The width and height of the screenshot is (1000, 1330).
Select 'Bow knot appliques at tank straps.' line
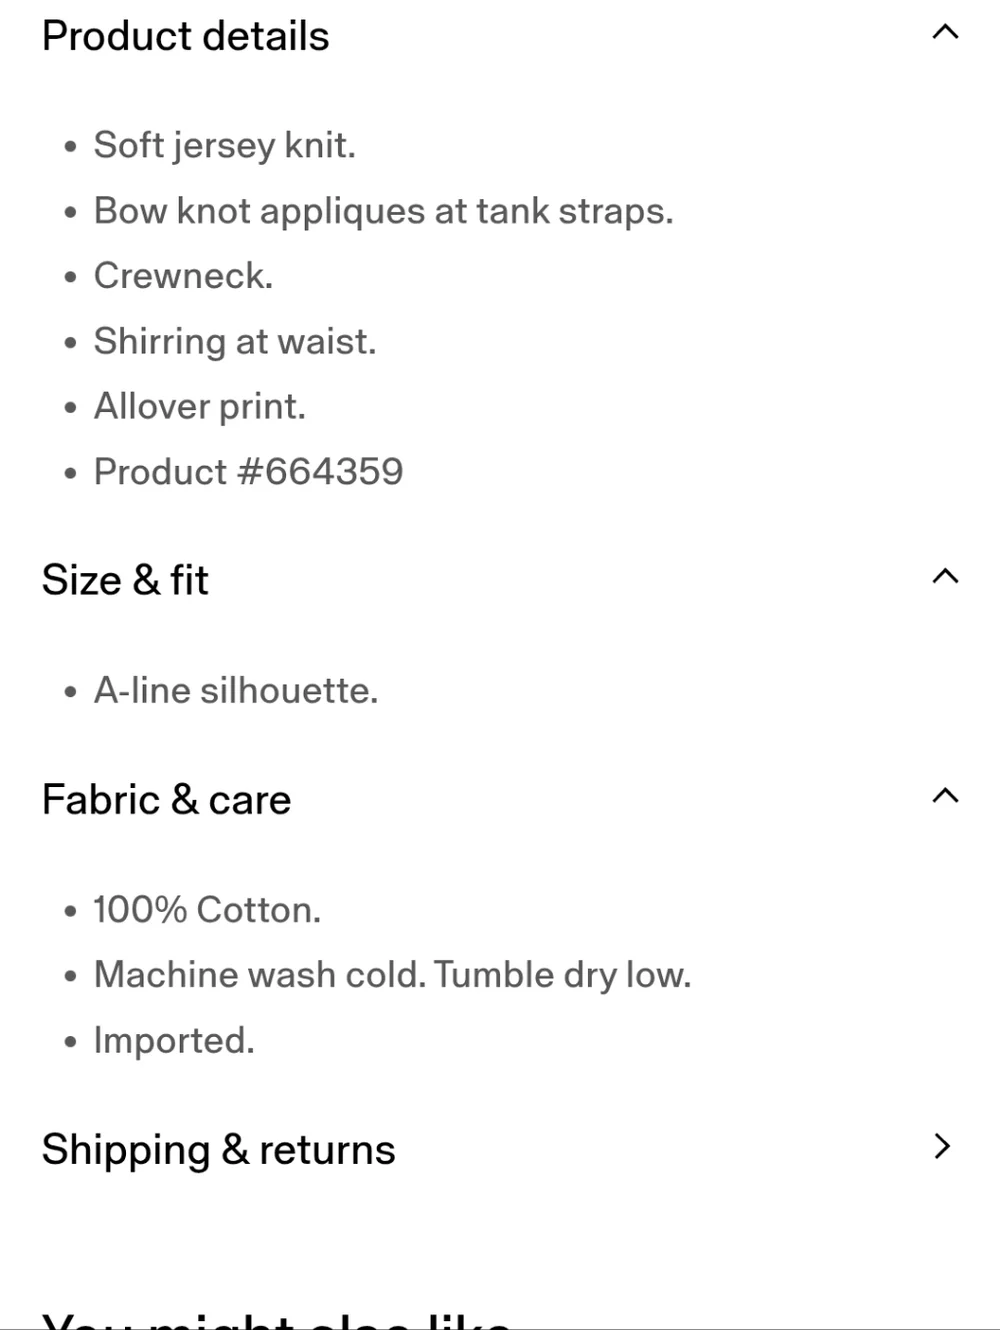point(384,211)
